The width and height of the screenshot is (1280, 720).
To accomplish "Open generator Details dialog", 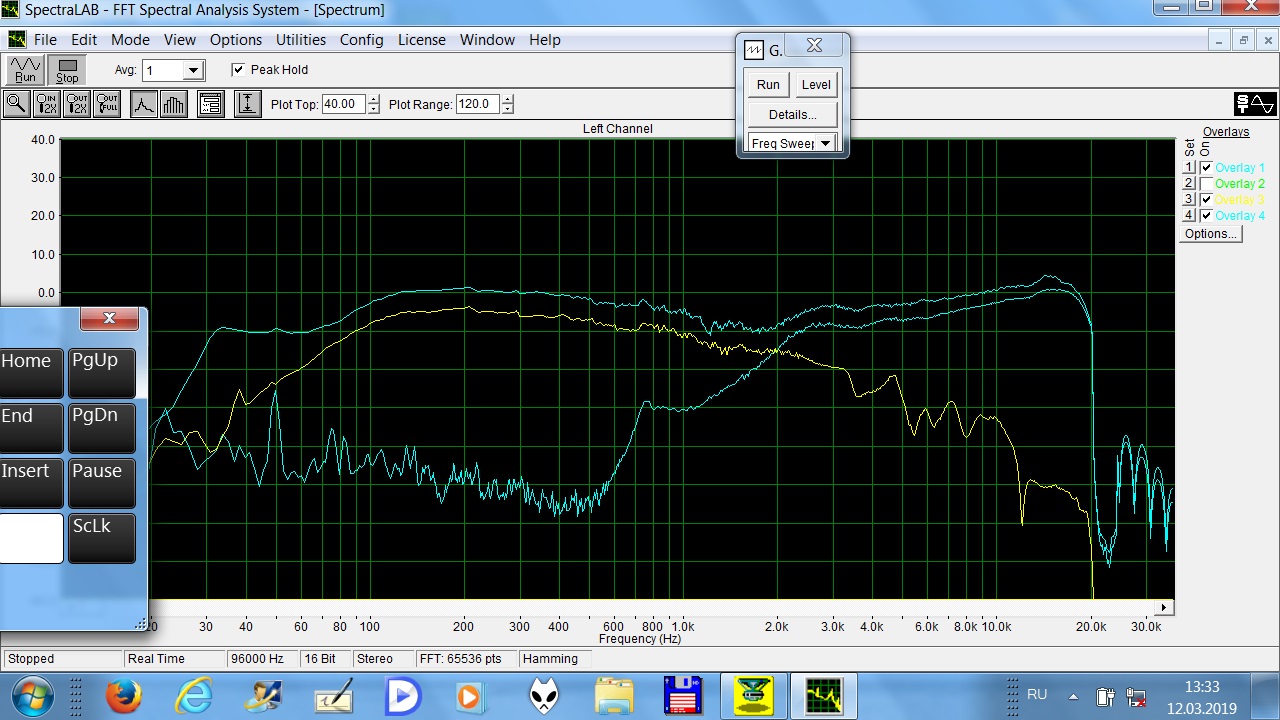I will [793, 114].
